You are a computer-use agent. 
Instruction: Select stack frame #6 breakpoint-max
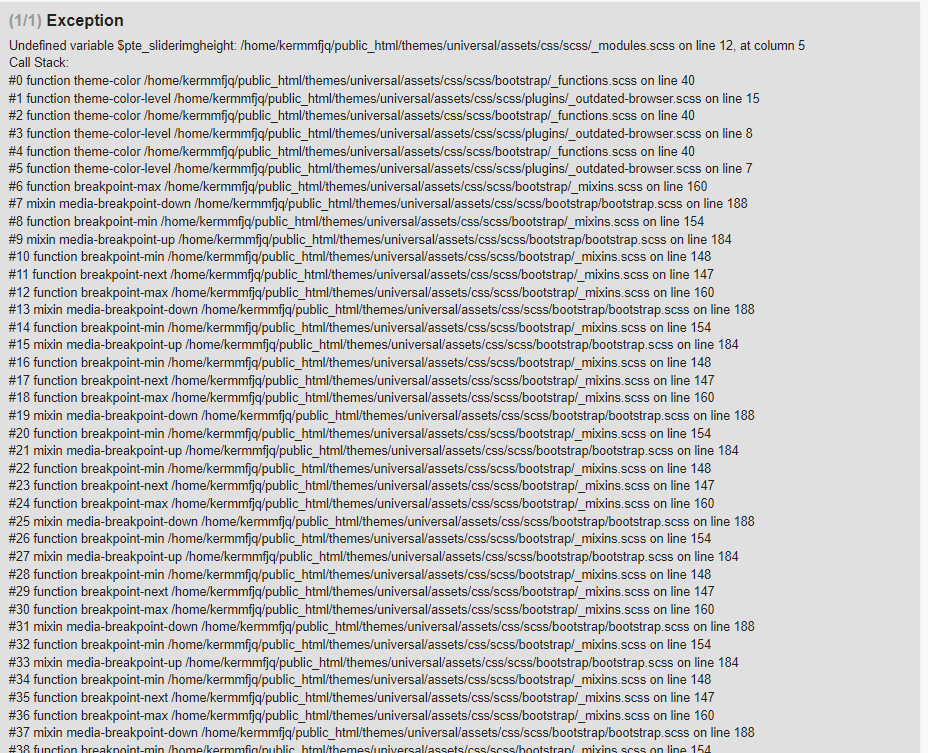358,186
